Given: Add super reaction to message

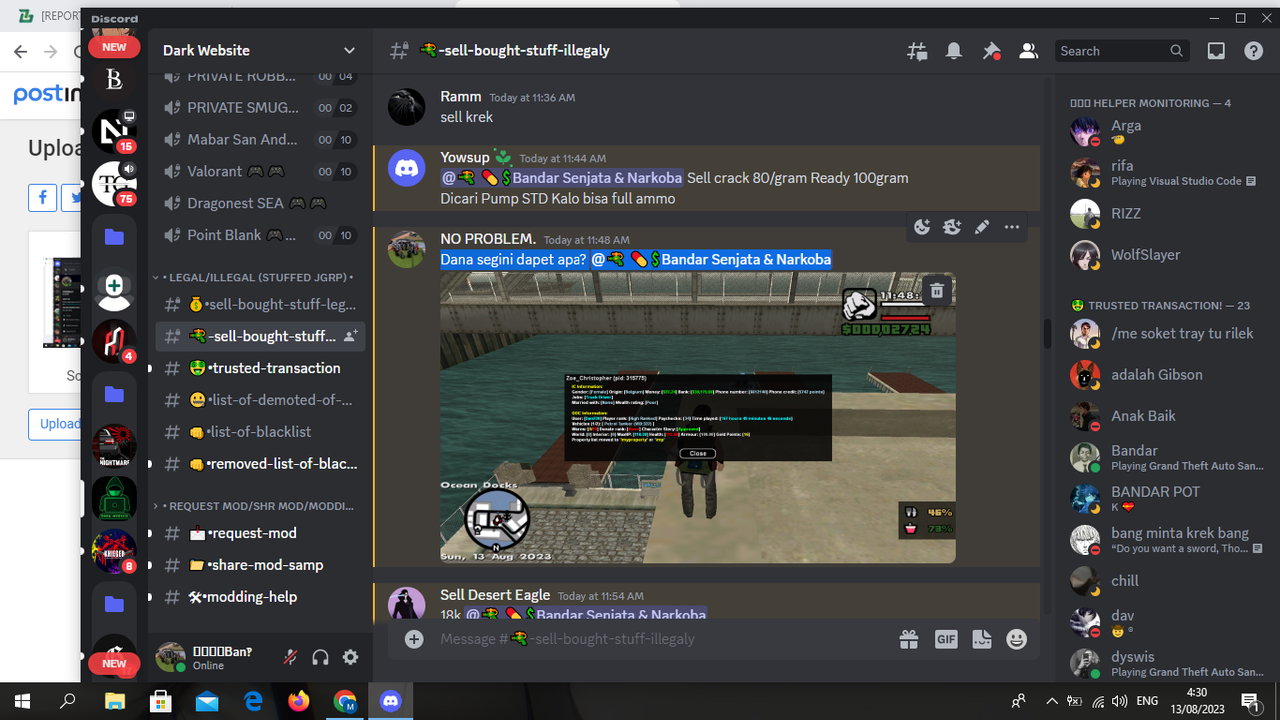Looking at the screenshot, I should click(x=952, y=227).
